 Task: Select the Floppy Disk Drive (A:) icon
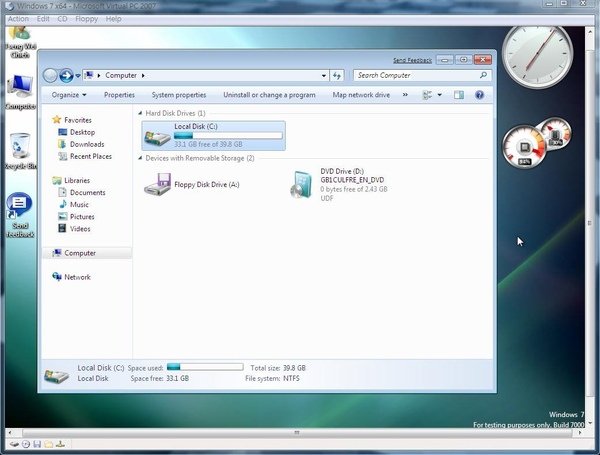157,184
